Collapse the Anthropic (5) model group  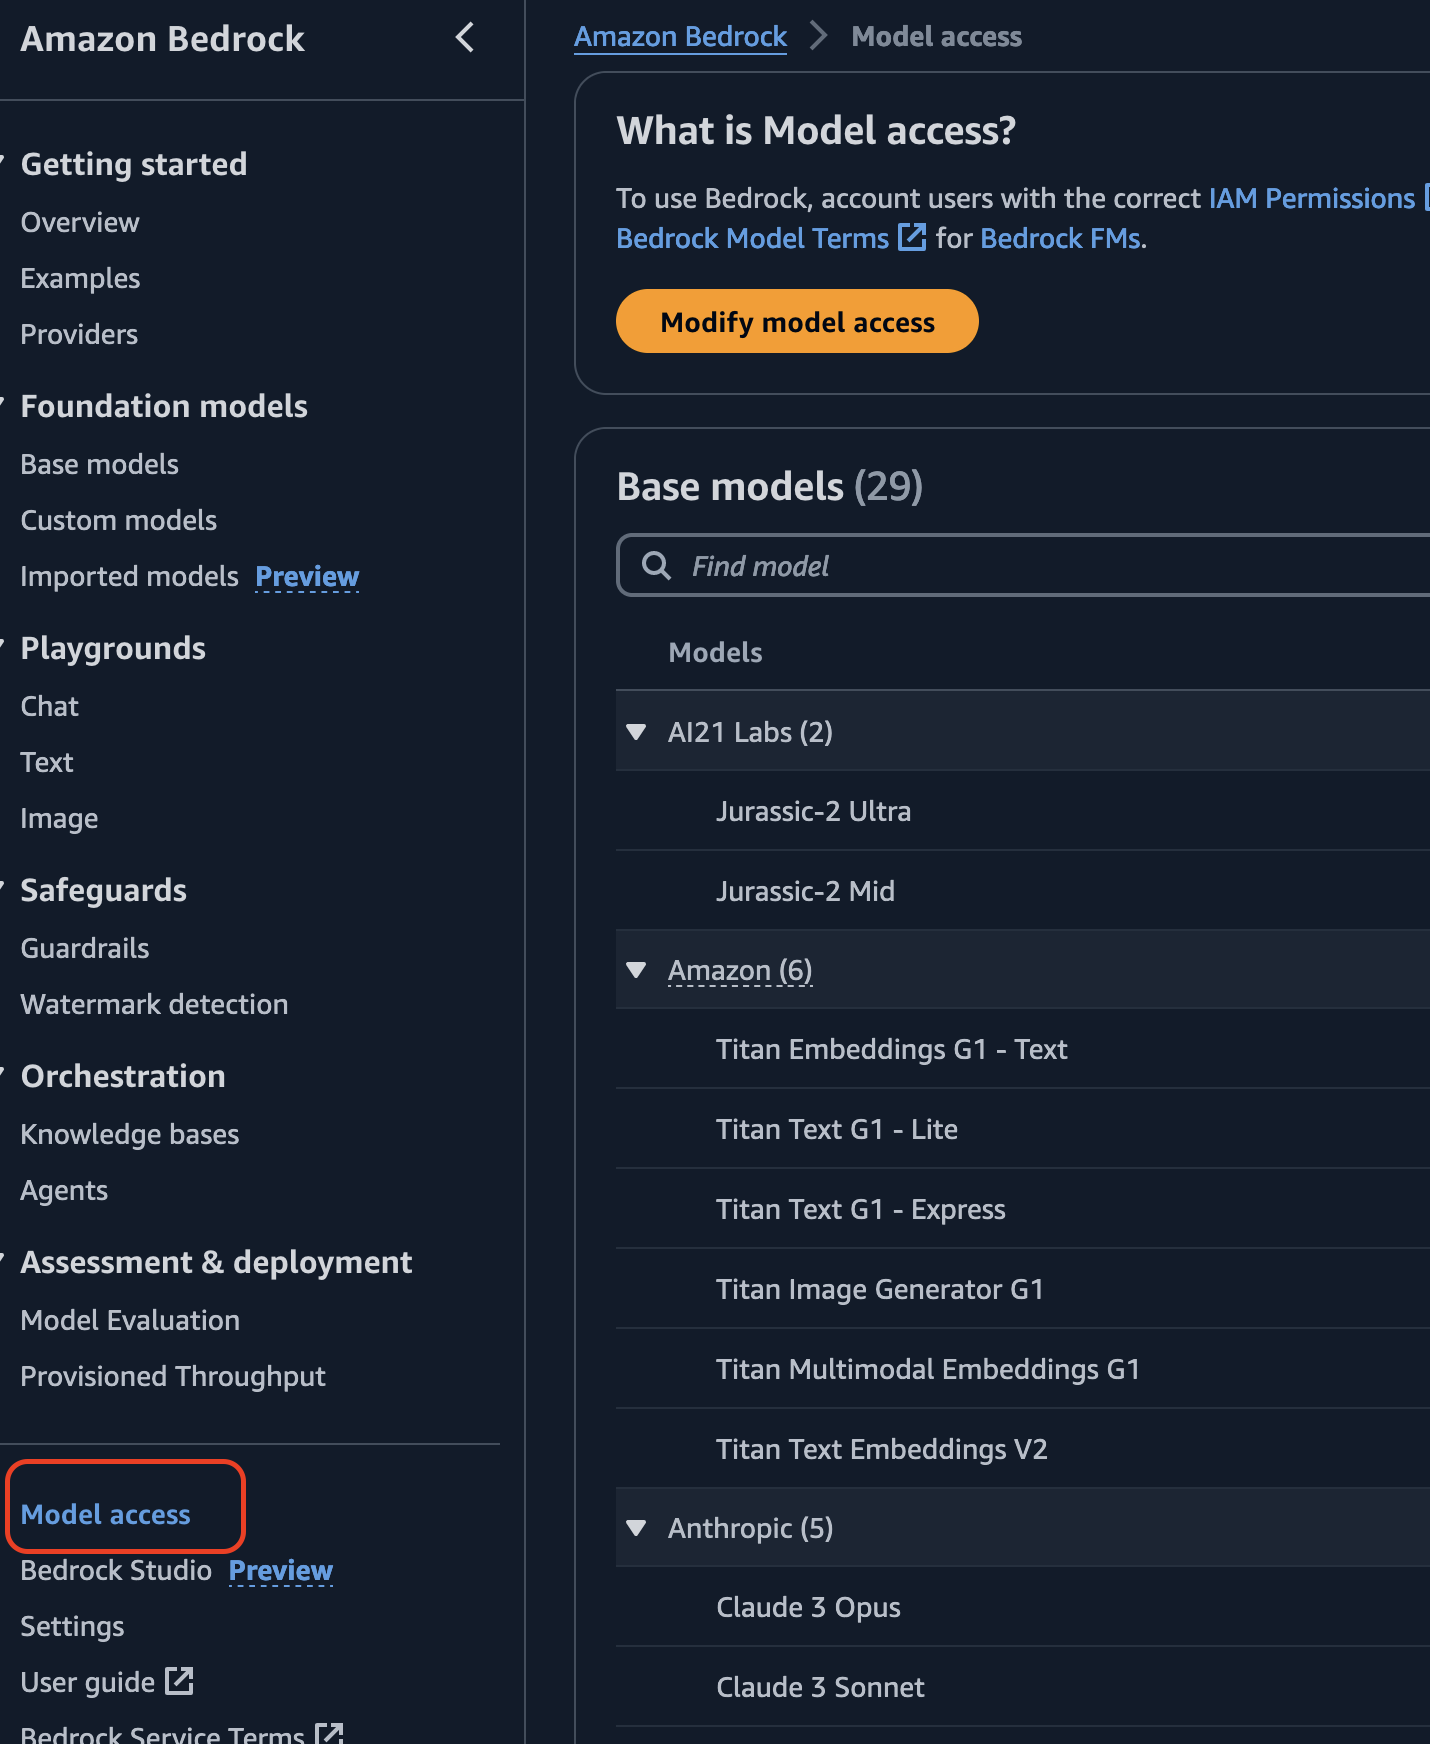(x=636, y=1528)
